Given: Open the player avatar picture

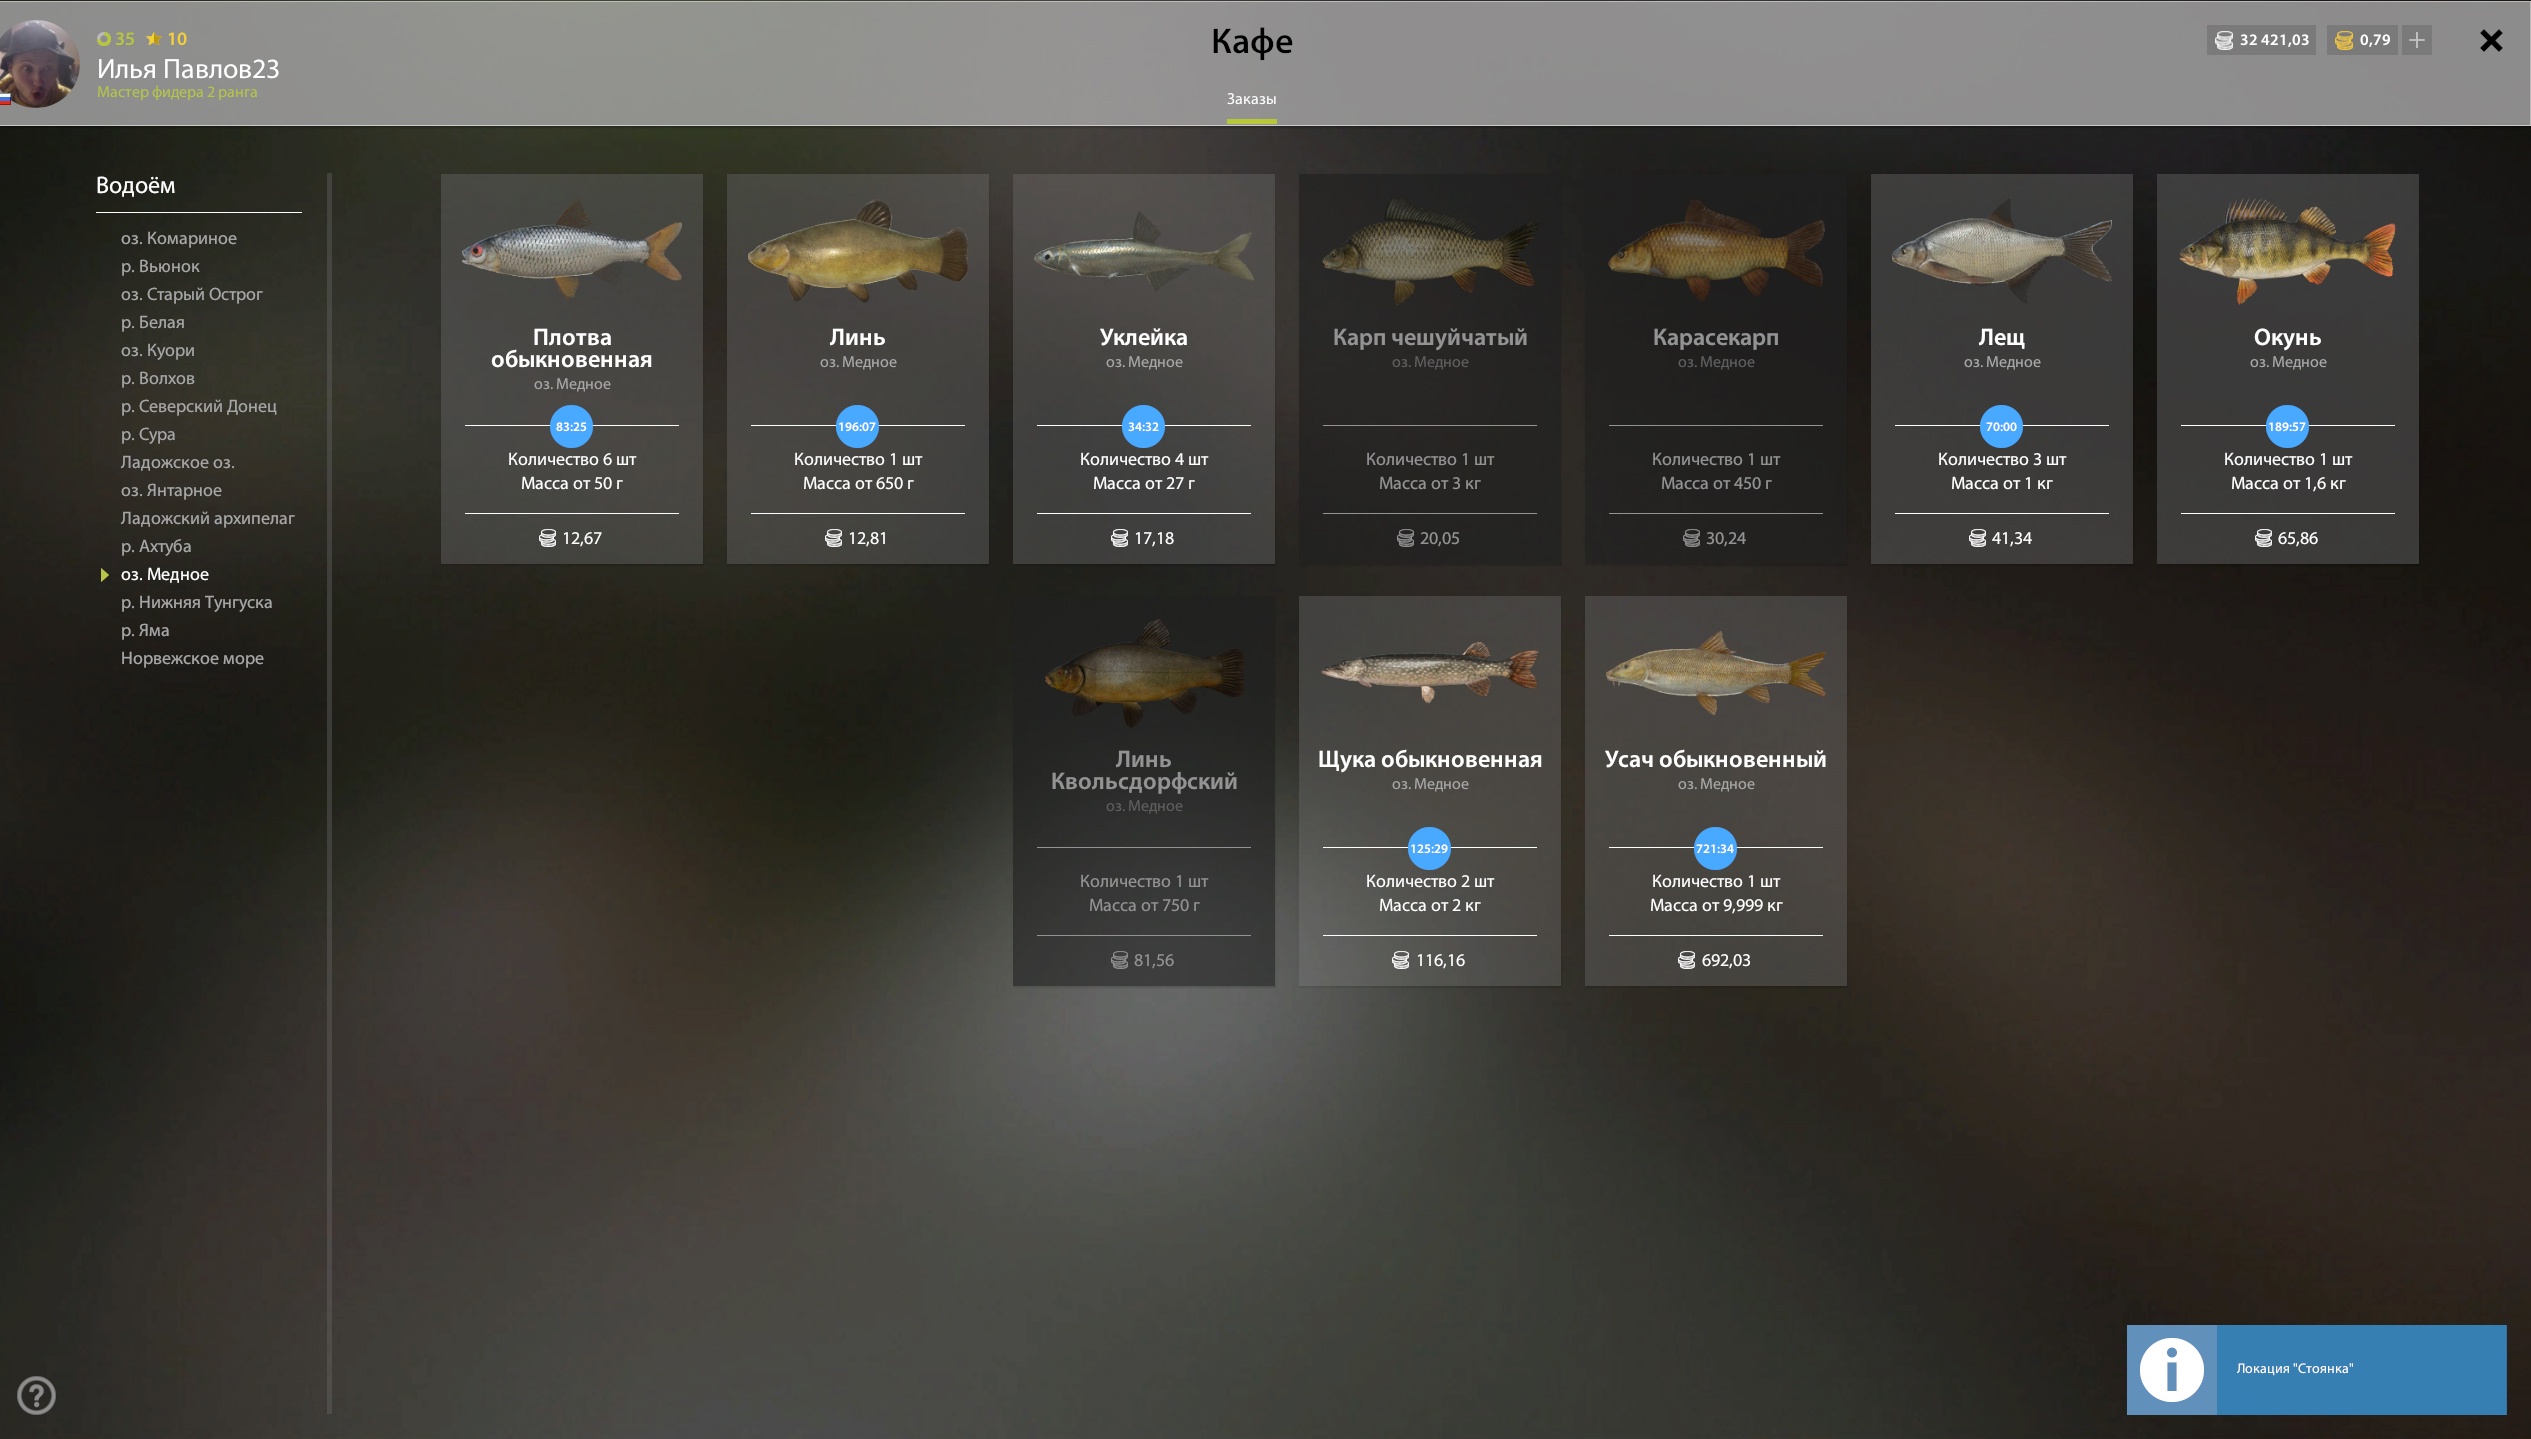Looking at the screenshot, I should [x=39, y=64].
